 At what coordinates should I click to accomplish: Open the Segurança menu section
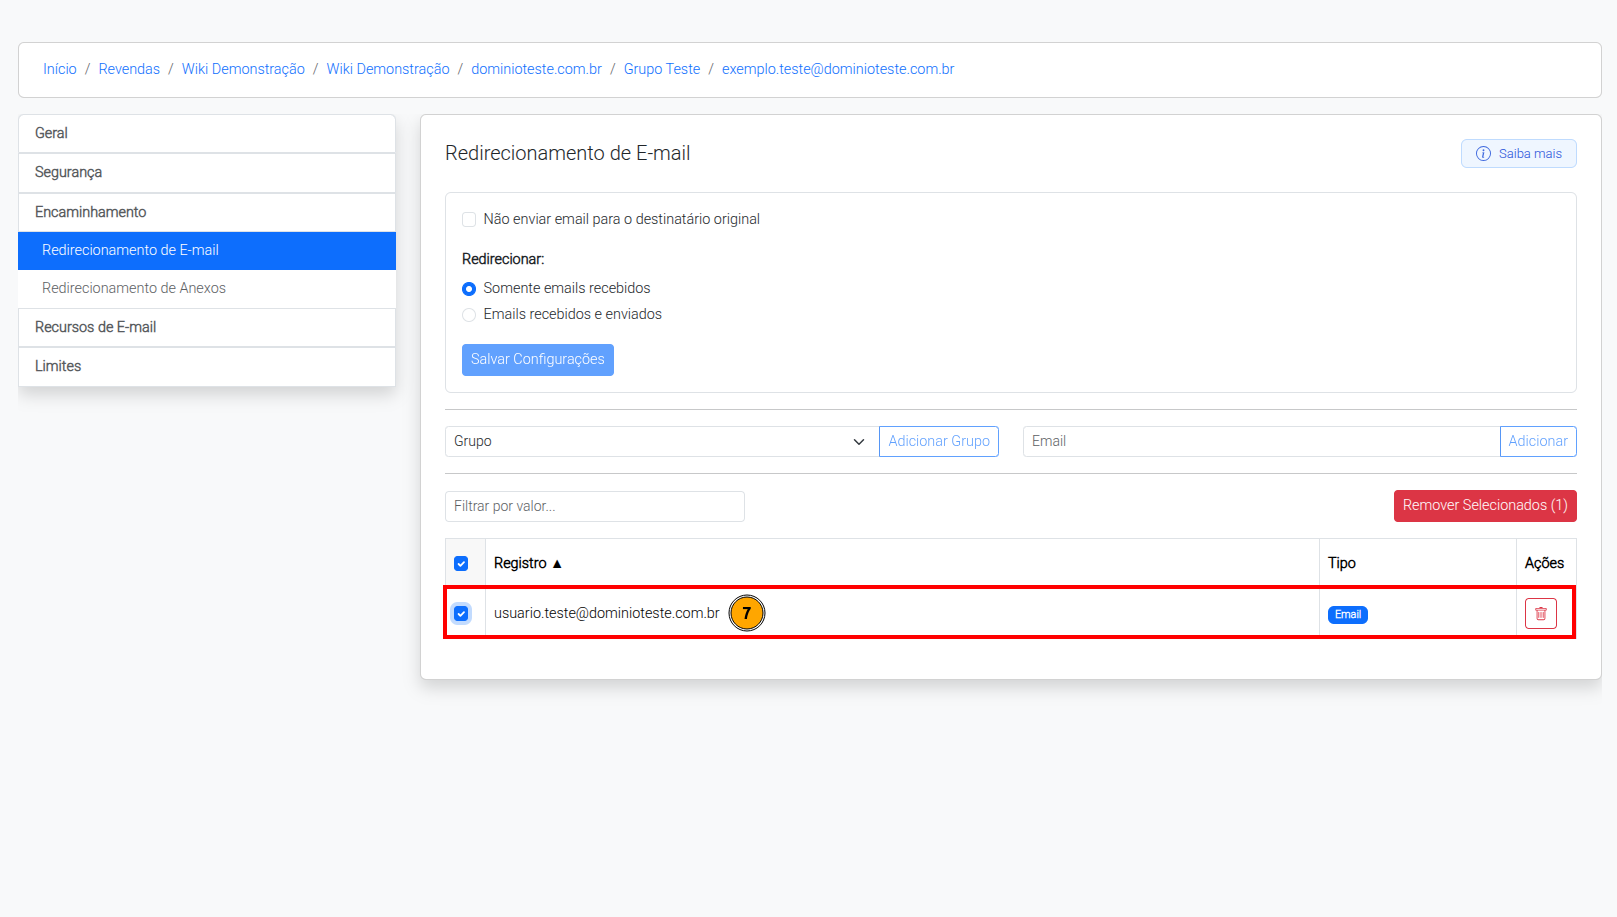pyautogui.click(x=207, y=172)
